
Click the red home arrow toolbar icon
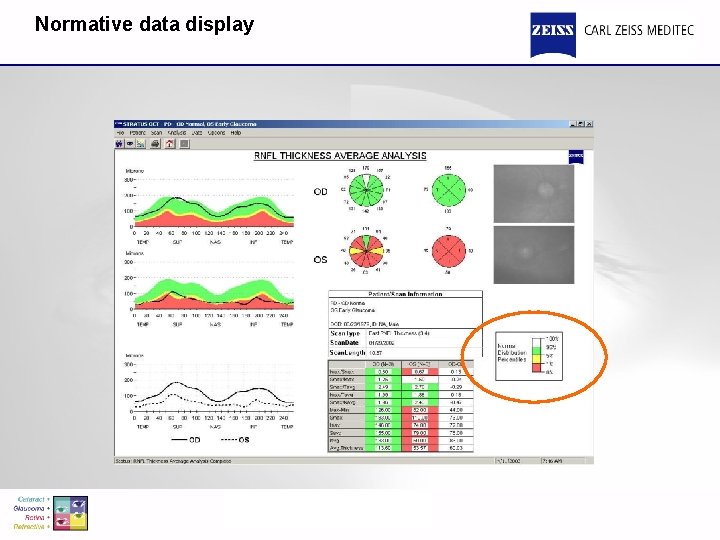coord(170,144)
